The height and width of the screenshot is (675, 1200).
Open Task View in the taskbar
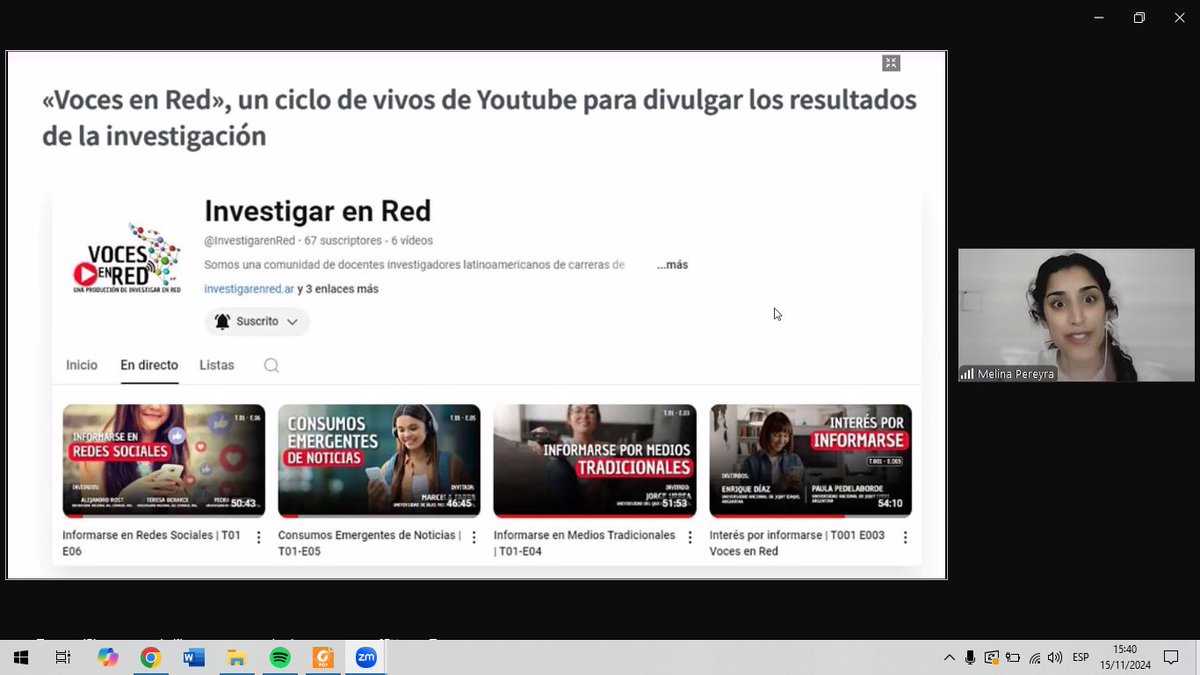point(63,657)
